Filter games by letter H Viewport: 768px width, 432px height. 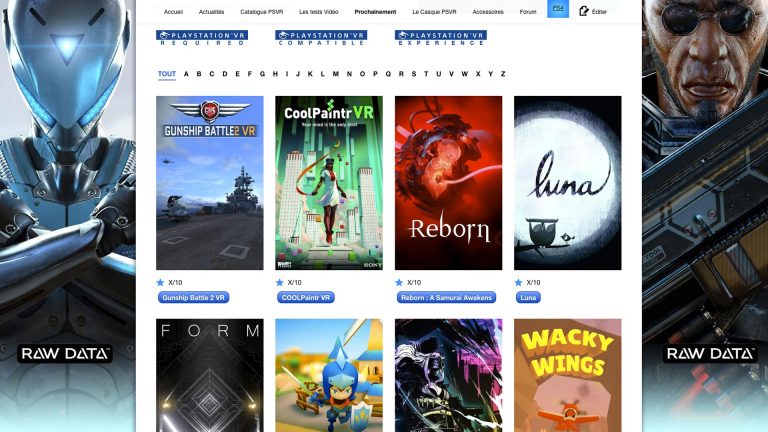coord(275,74)
